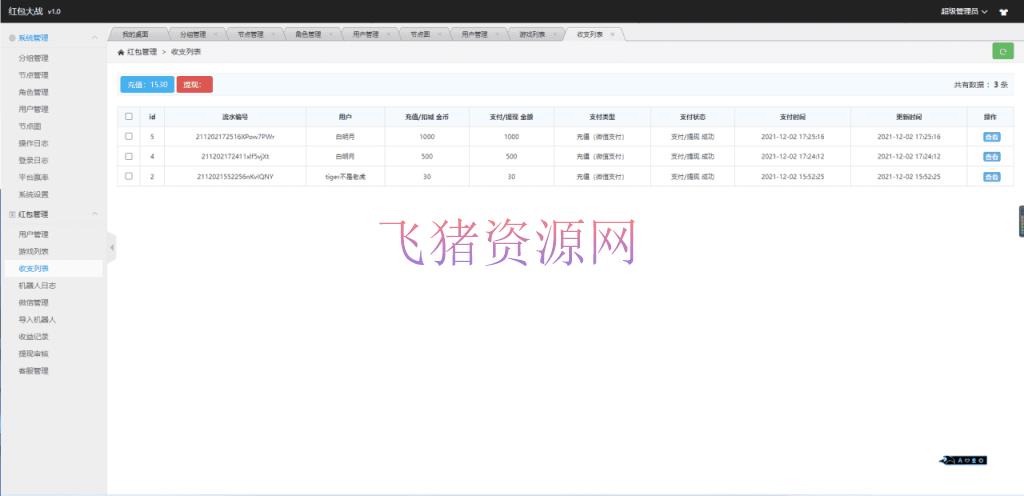Screen dimensions: 1024x496
Task: Click payment time 2021-12-02 17:25:16 in 支付时间 column
Action: [792, 137]
